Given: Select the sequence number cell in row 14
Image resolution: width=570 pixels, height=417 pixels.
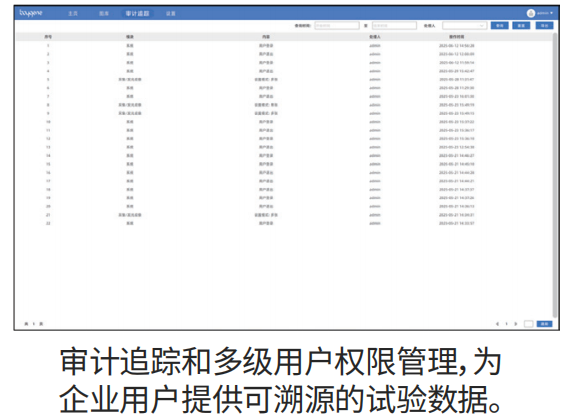Looking at the screenshot, I should click(48, 156).
